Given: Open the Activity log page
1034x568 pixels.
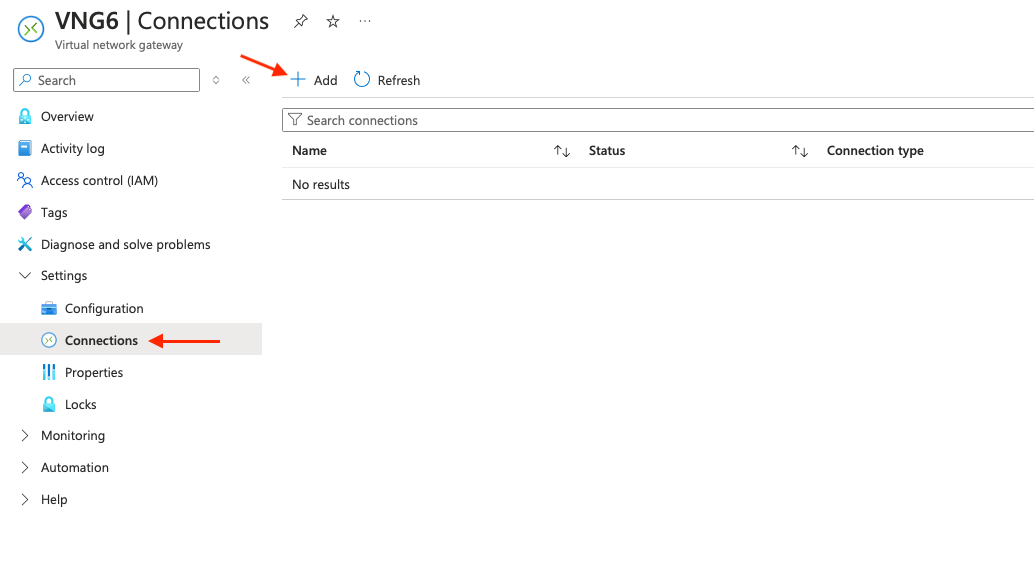Looking at the screenshot, I should coord(73,148).
